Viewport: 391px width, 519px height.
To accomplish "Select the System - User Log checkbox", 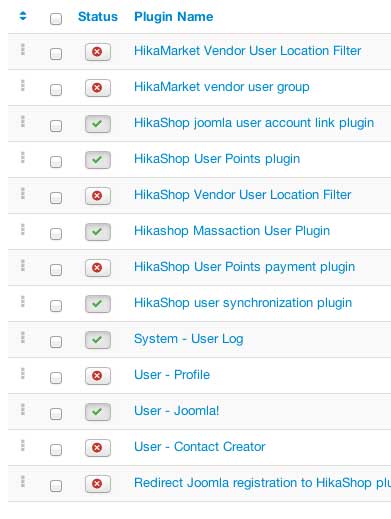I will click(56, 342).
